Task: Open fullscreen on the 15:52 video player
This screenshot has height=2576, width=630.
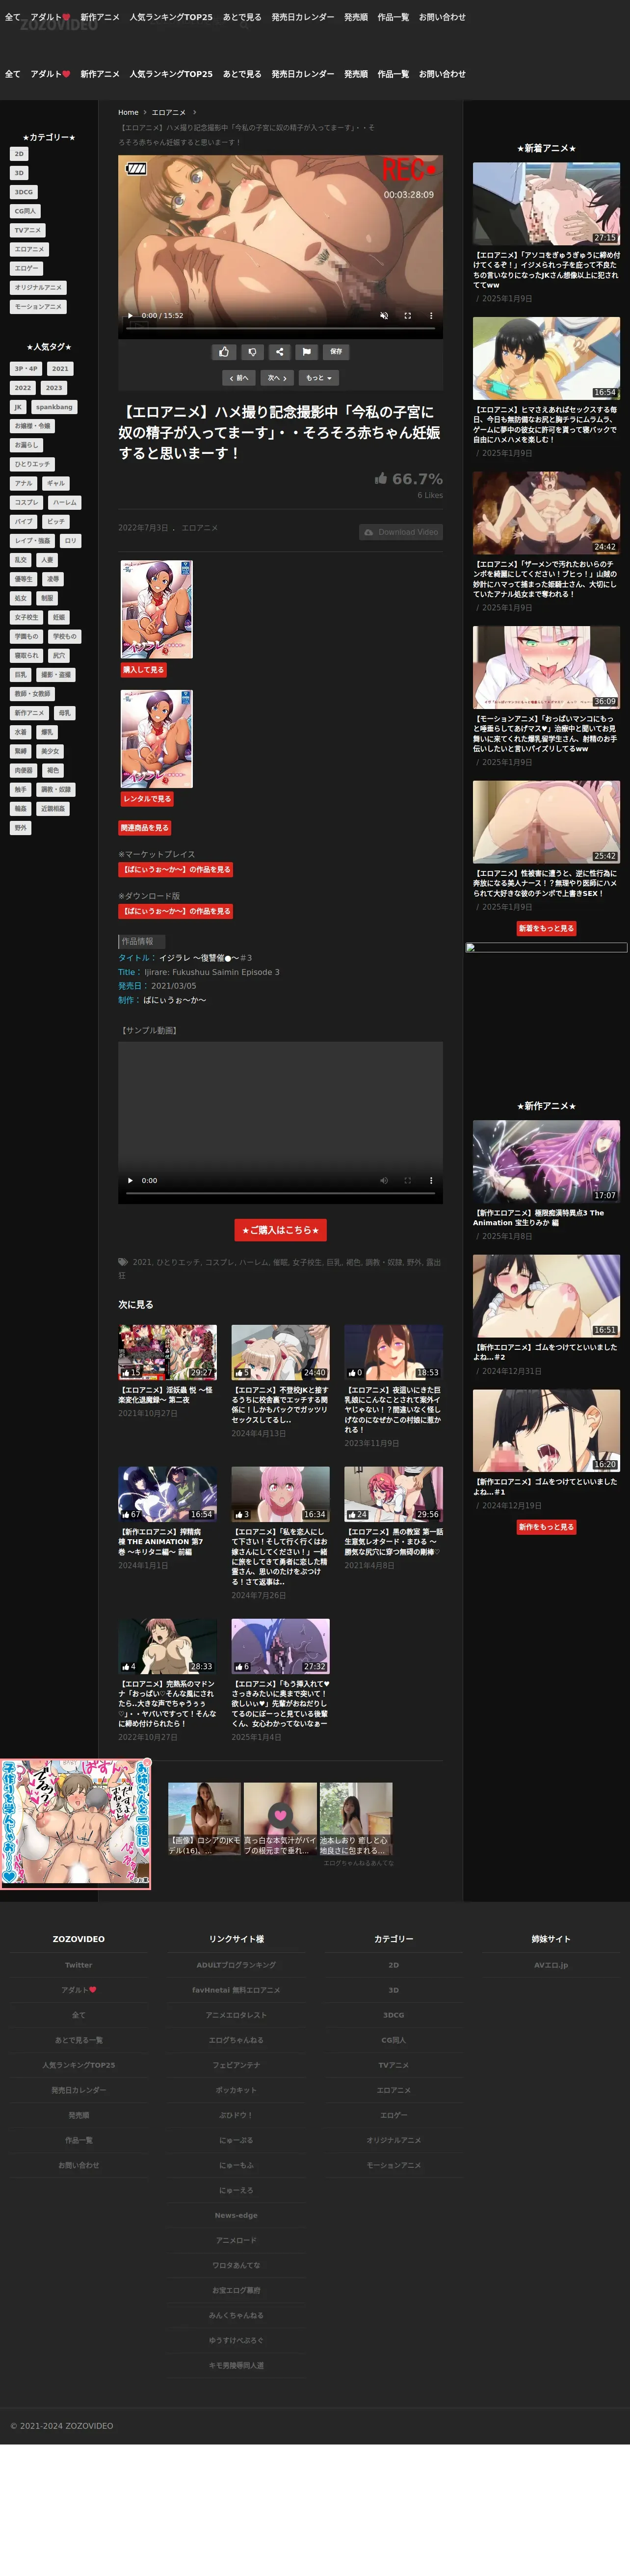Action: [x=407, y=315]
